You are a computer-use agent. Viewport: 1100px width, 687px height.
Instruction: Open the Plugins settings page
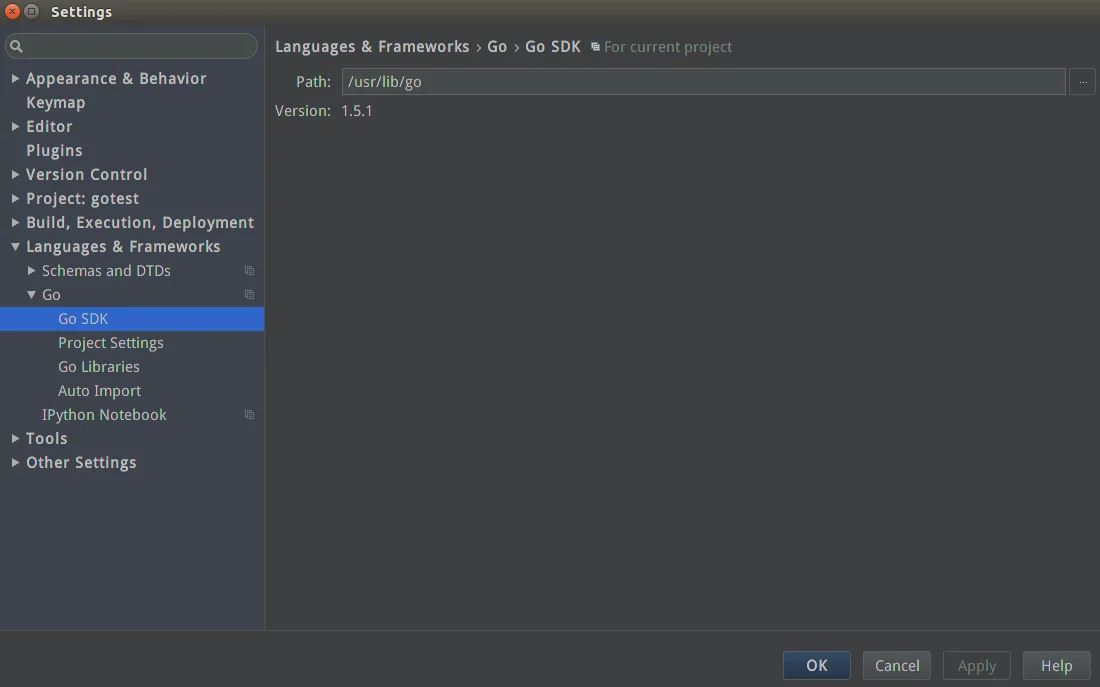coord(54,150)
